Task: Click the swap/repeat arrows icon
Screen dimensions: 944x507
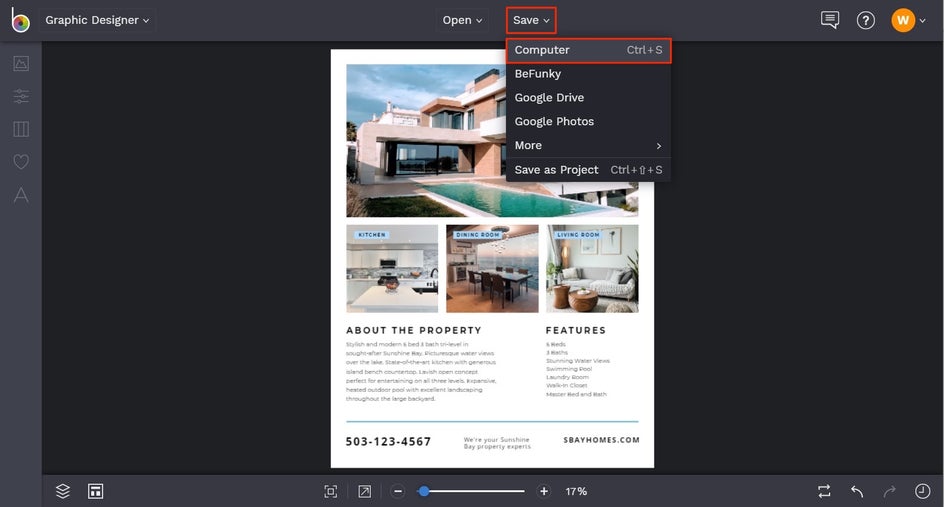Action: point(824,491)
